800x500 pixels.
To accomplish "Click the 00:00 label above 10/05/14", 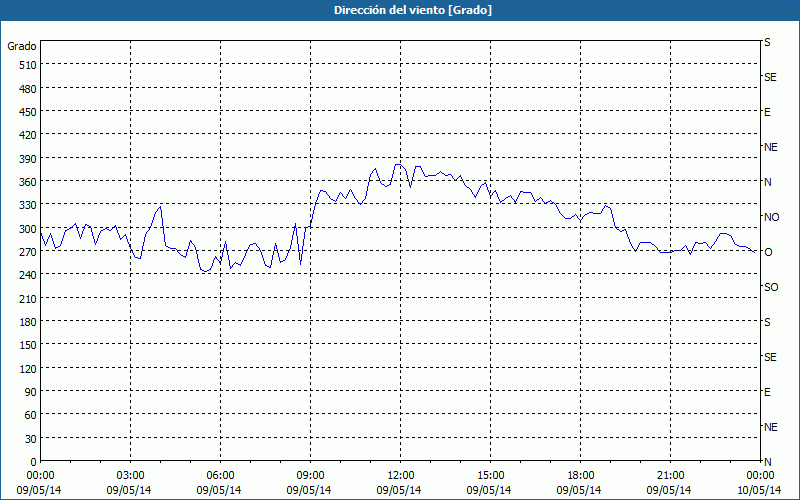I will coord(760,476).
